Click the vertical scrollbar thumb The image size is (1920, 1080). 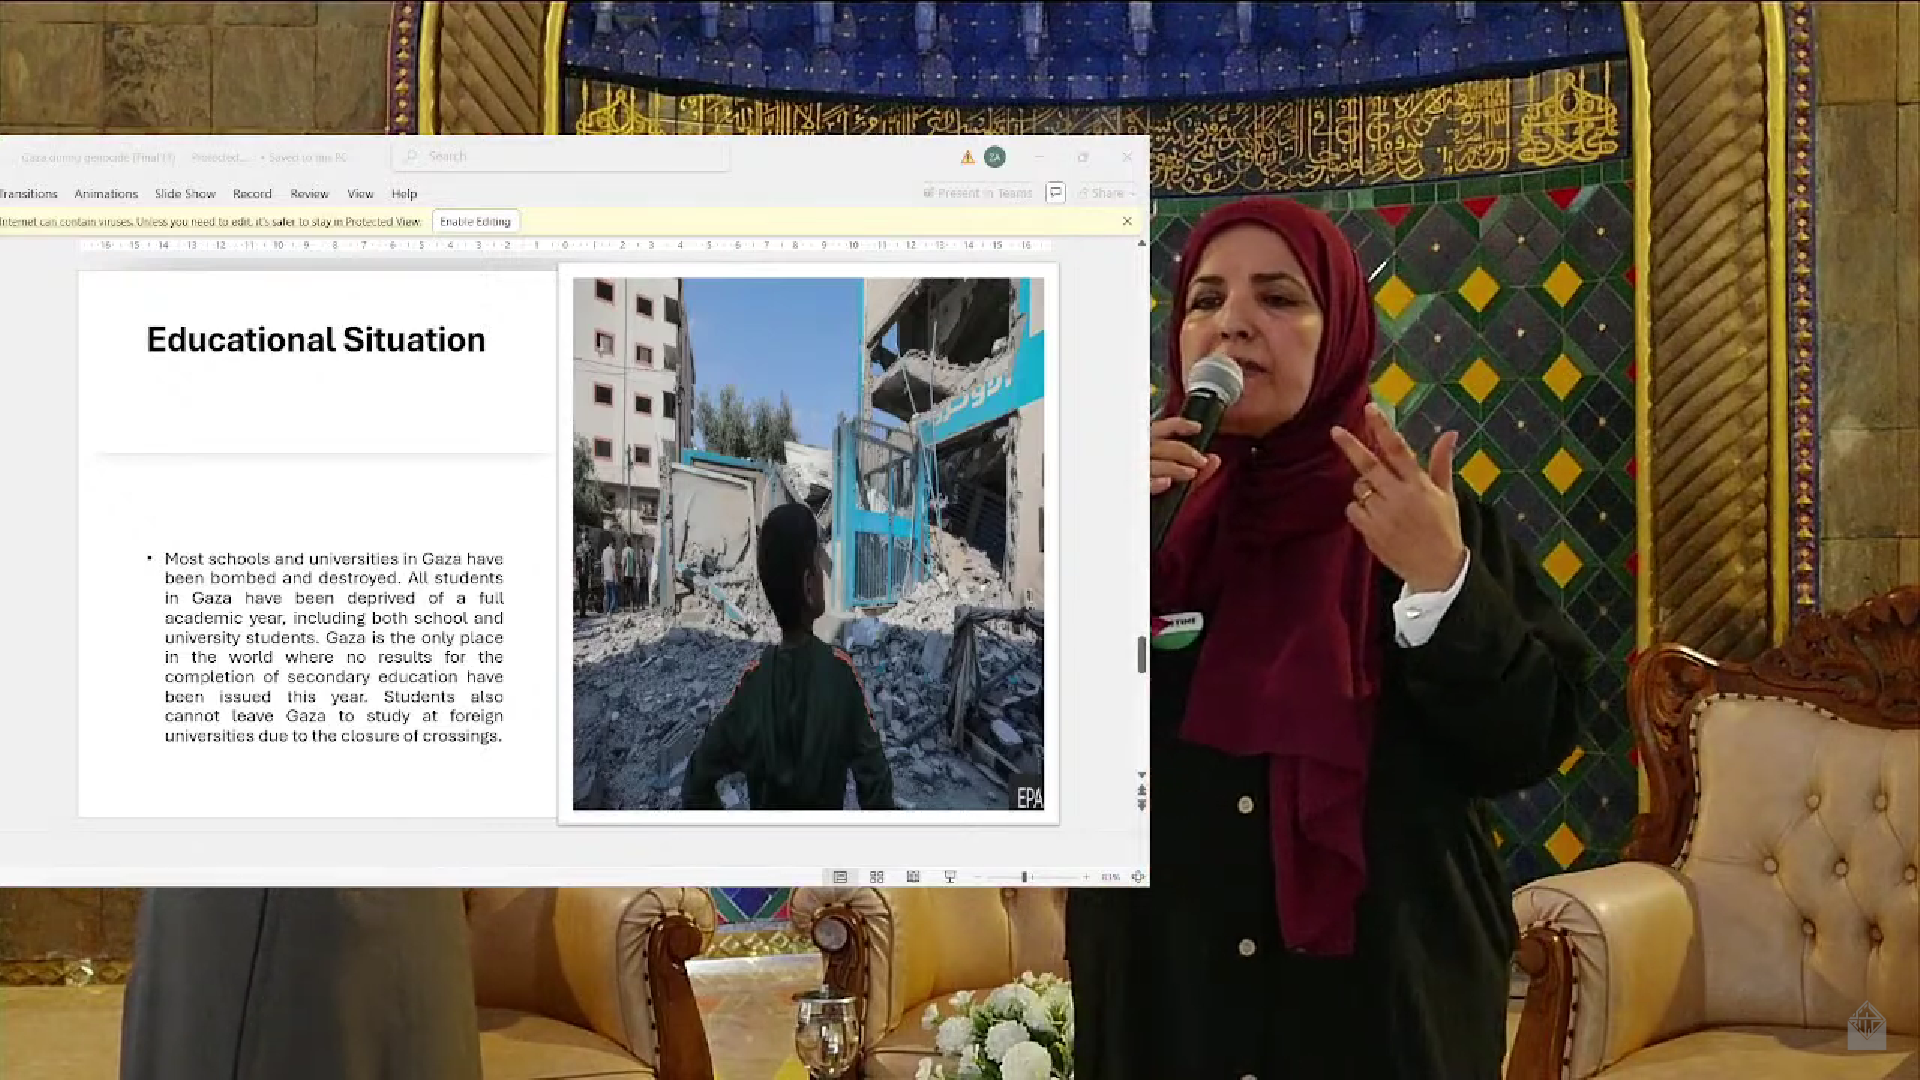[x=1141, y=654]
